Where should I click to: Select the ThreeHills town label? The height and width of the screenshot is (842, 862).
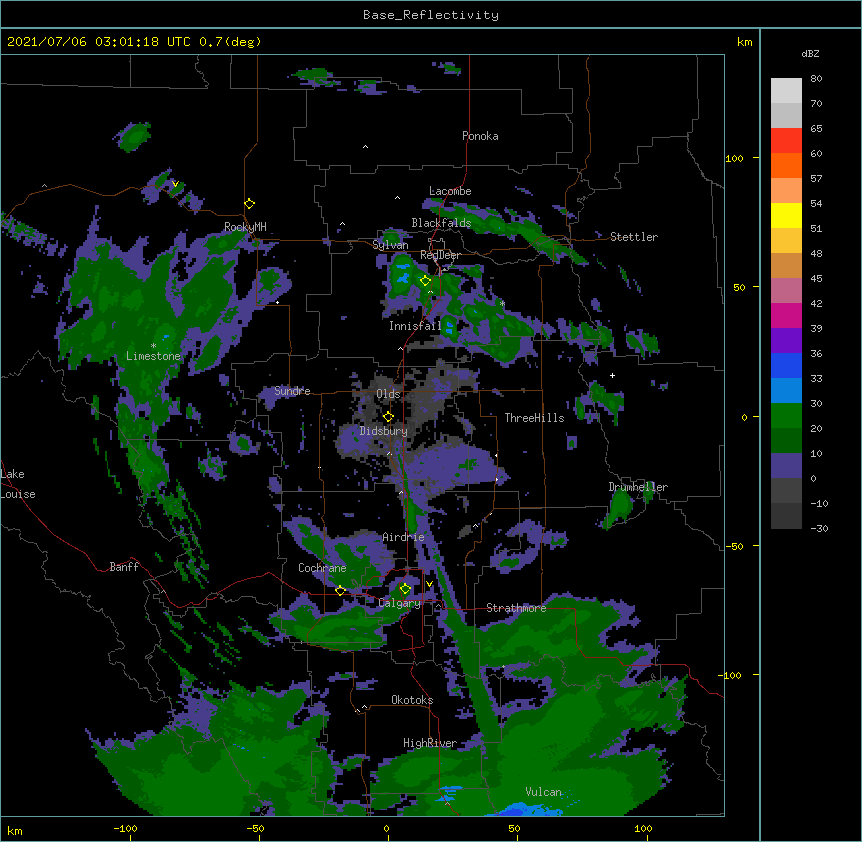click(534, 418)
